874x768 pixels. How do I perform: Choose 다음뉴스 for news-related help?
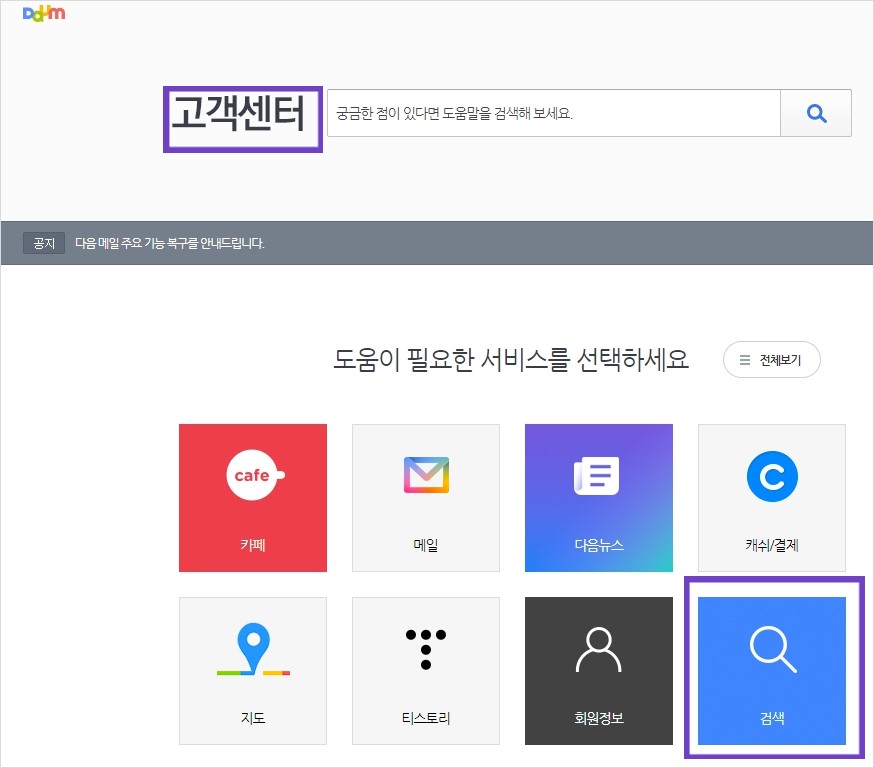point(598,497)
